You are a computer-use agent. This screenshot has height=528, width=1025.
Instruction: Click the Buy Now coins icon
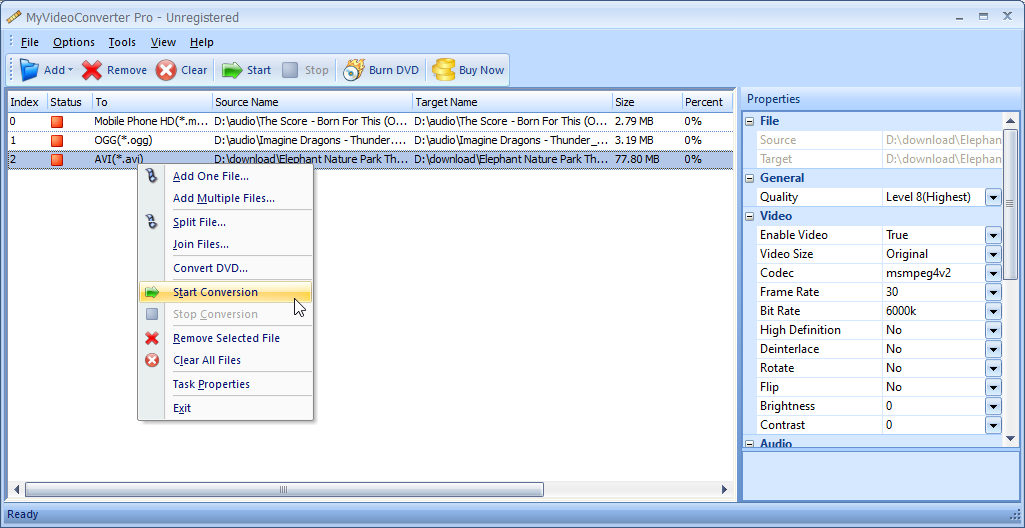point(444,70)
